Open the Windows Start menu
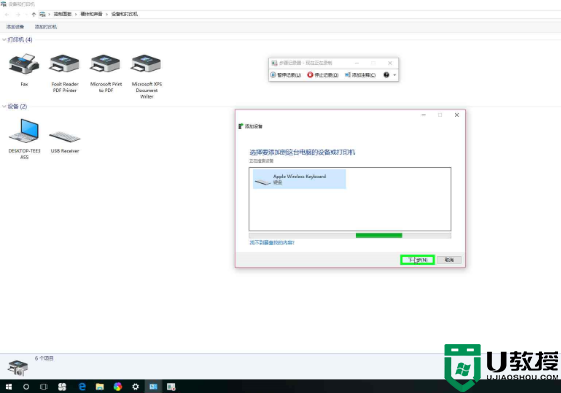Screen dimensions: 561x393 [9, 387]
